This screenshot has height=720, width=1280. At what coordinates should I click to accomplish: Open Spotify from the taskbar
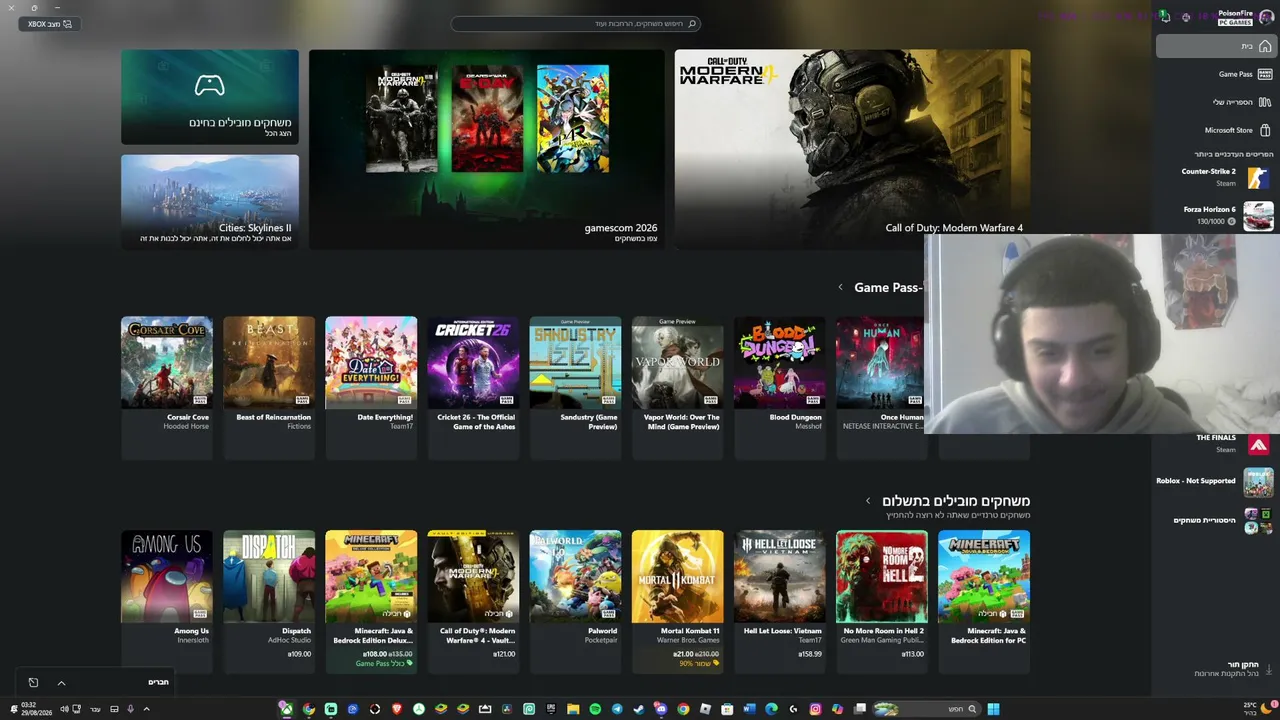(x=595, y=709)
